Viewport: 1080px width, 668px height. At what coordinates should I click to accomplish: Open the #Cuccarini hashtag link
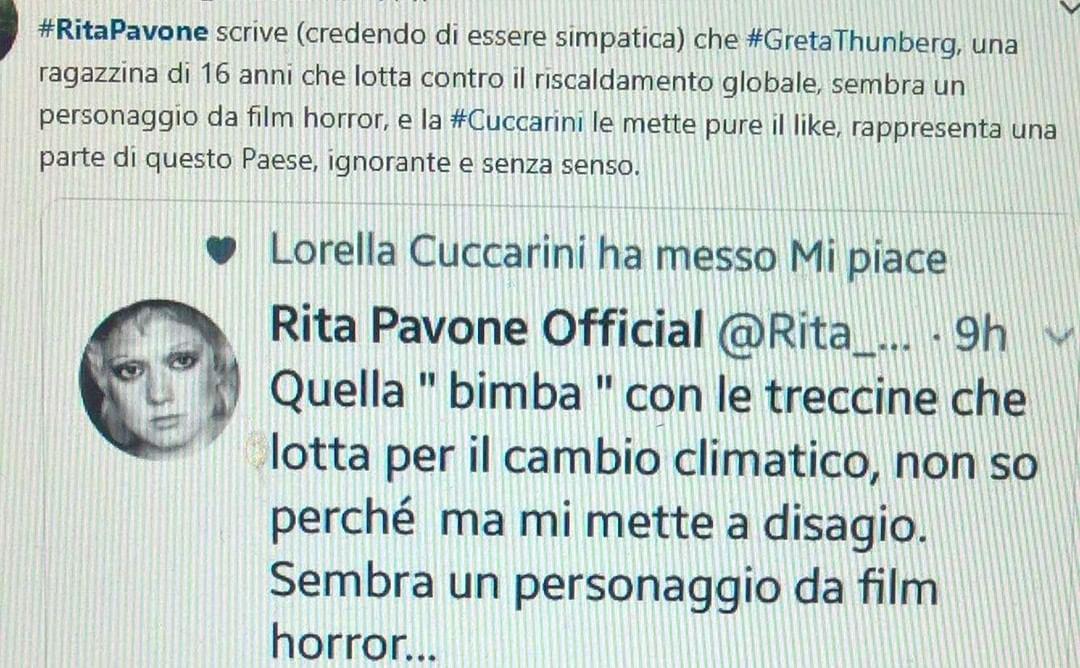pos(517,122)
